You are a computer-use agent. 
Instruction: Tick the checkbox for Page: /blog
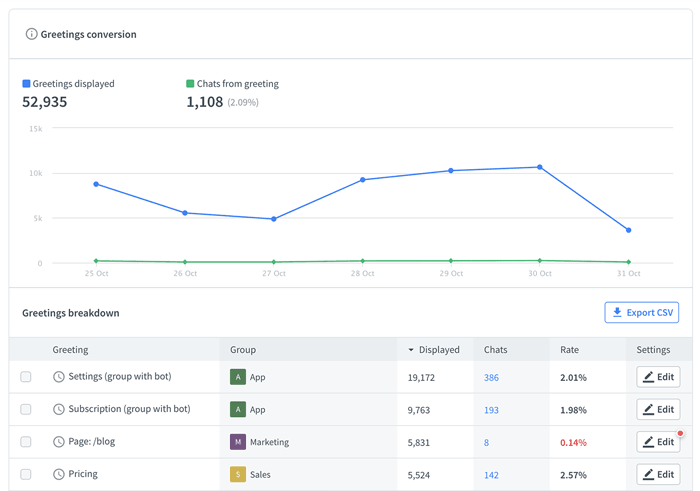tap(26, 442)
